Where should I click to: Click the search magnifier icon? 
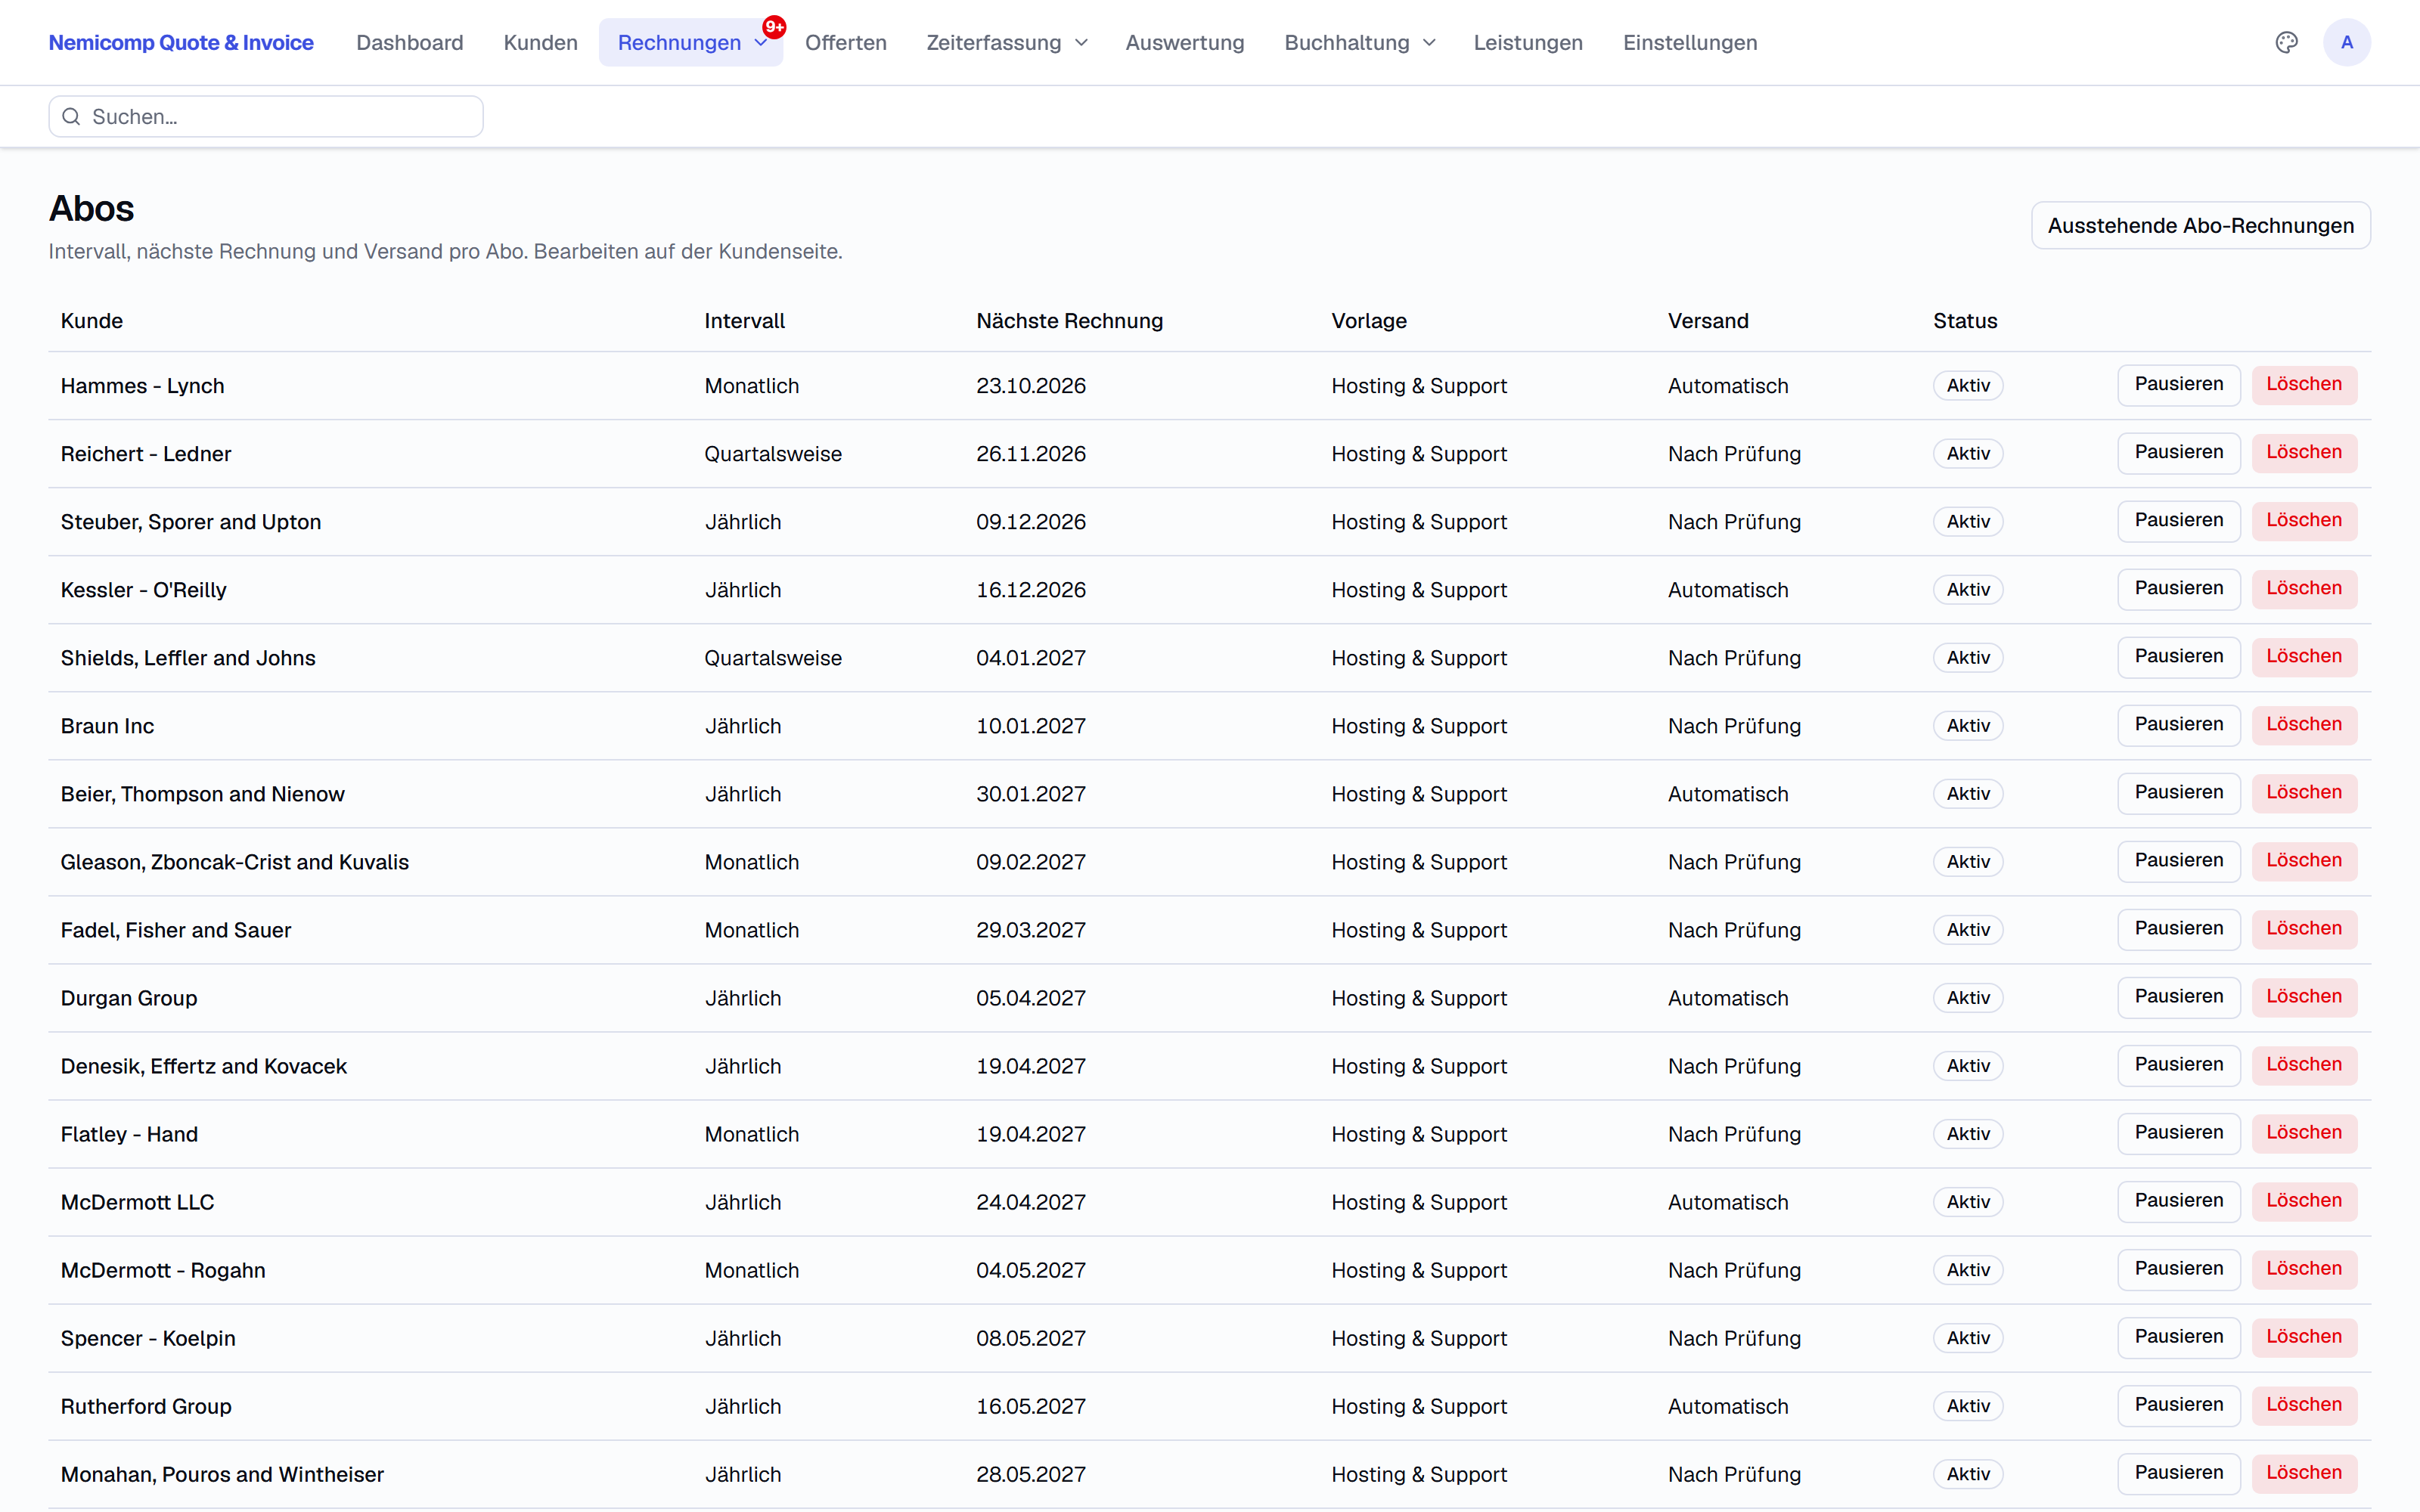71,117
